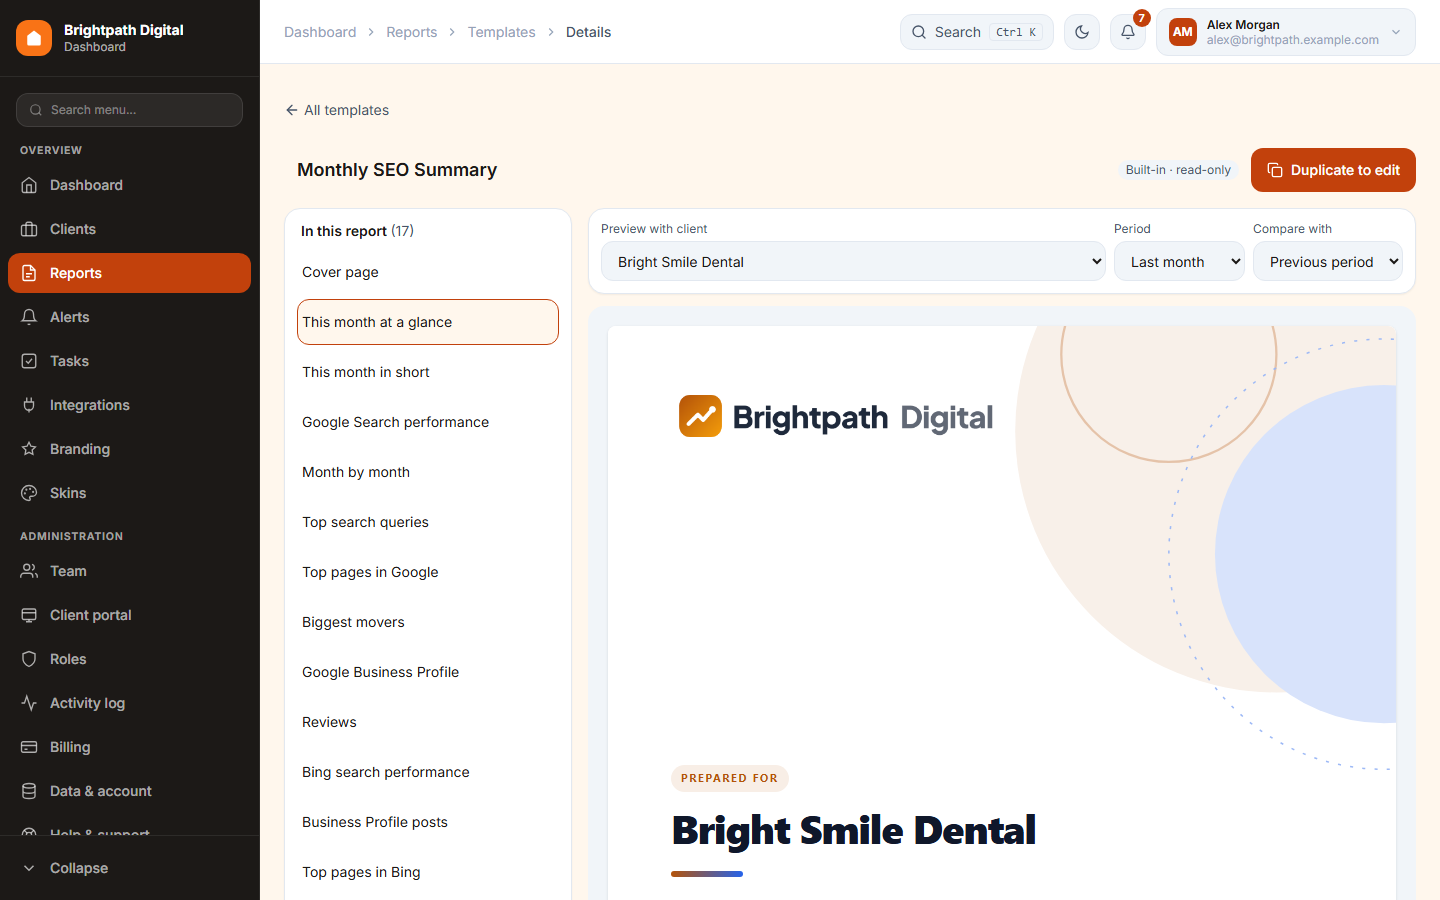Open the top Search Ctrl K box
The image size is (1440, 900).
(977, 32)
